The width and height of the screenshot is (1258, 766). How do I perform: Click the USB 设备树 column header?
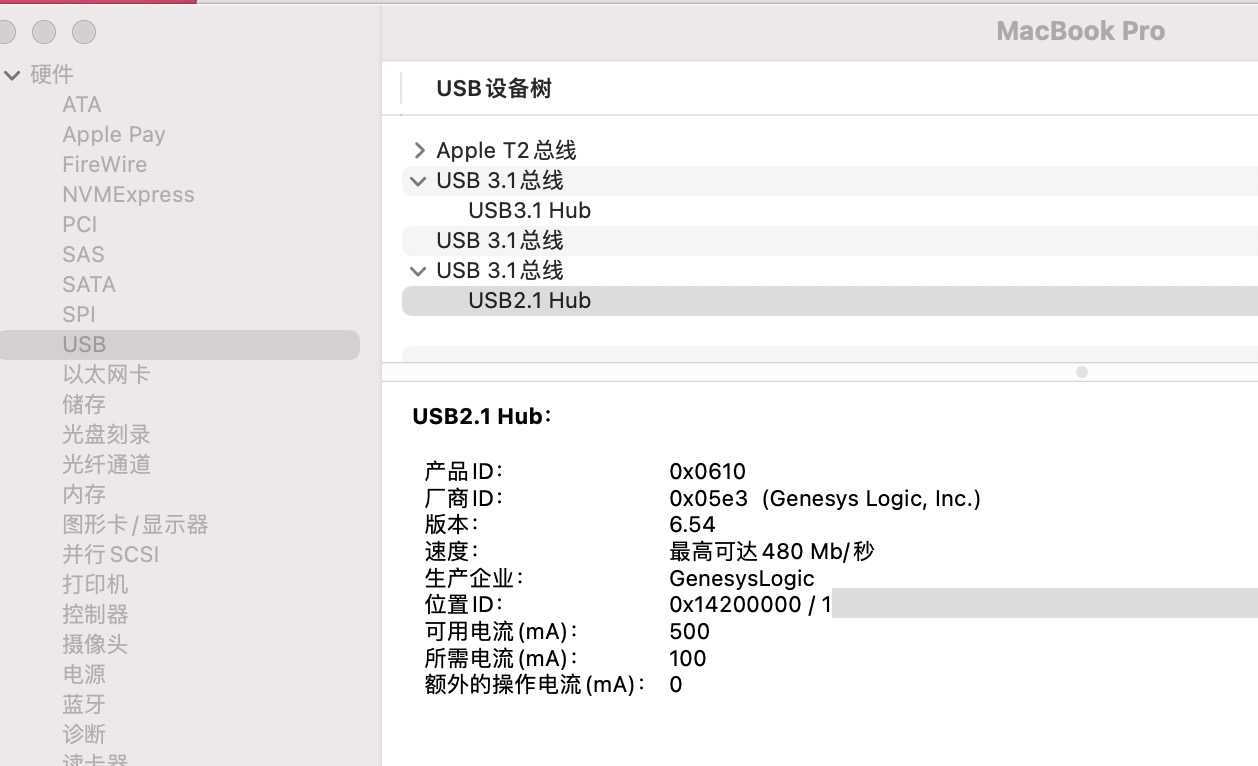click(494, 89)
